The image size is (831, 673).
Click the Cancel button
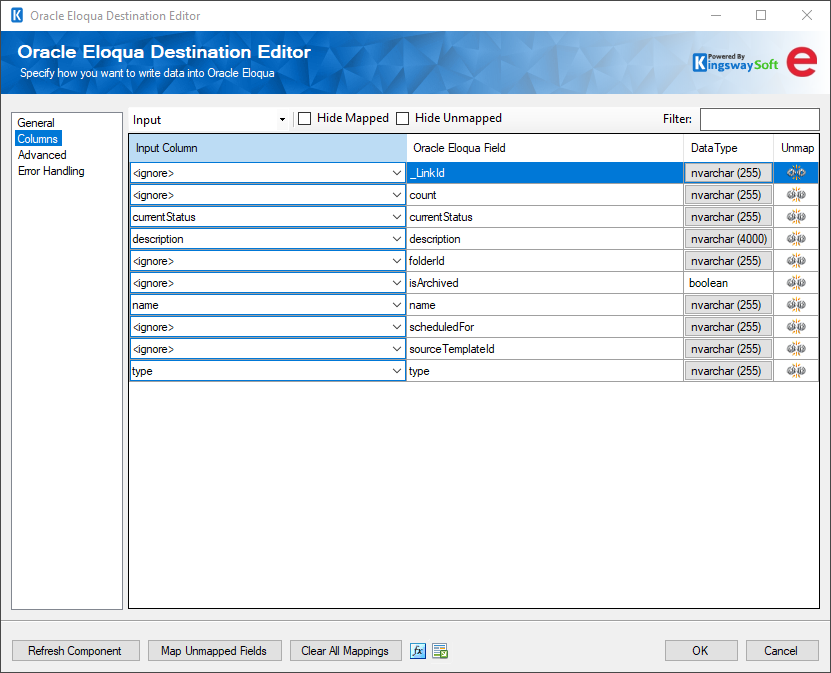(781, 651)
